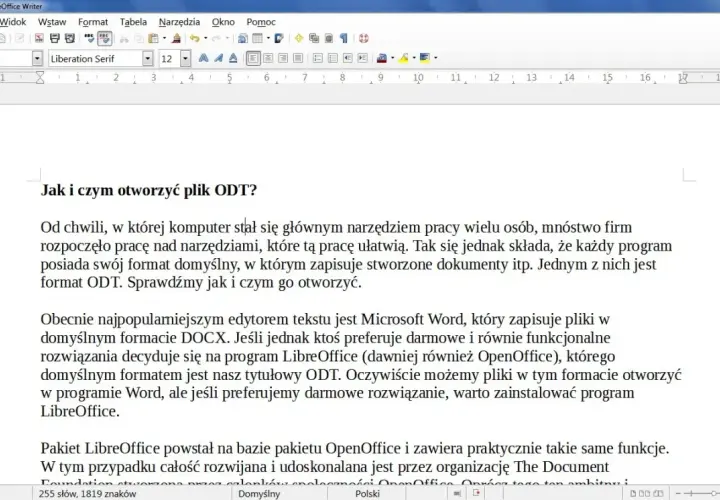The image size is (720, 500).
Task: Align paragraph right
Action: (x=283, y=58)
